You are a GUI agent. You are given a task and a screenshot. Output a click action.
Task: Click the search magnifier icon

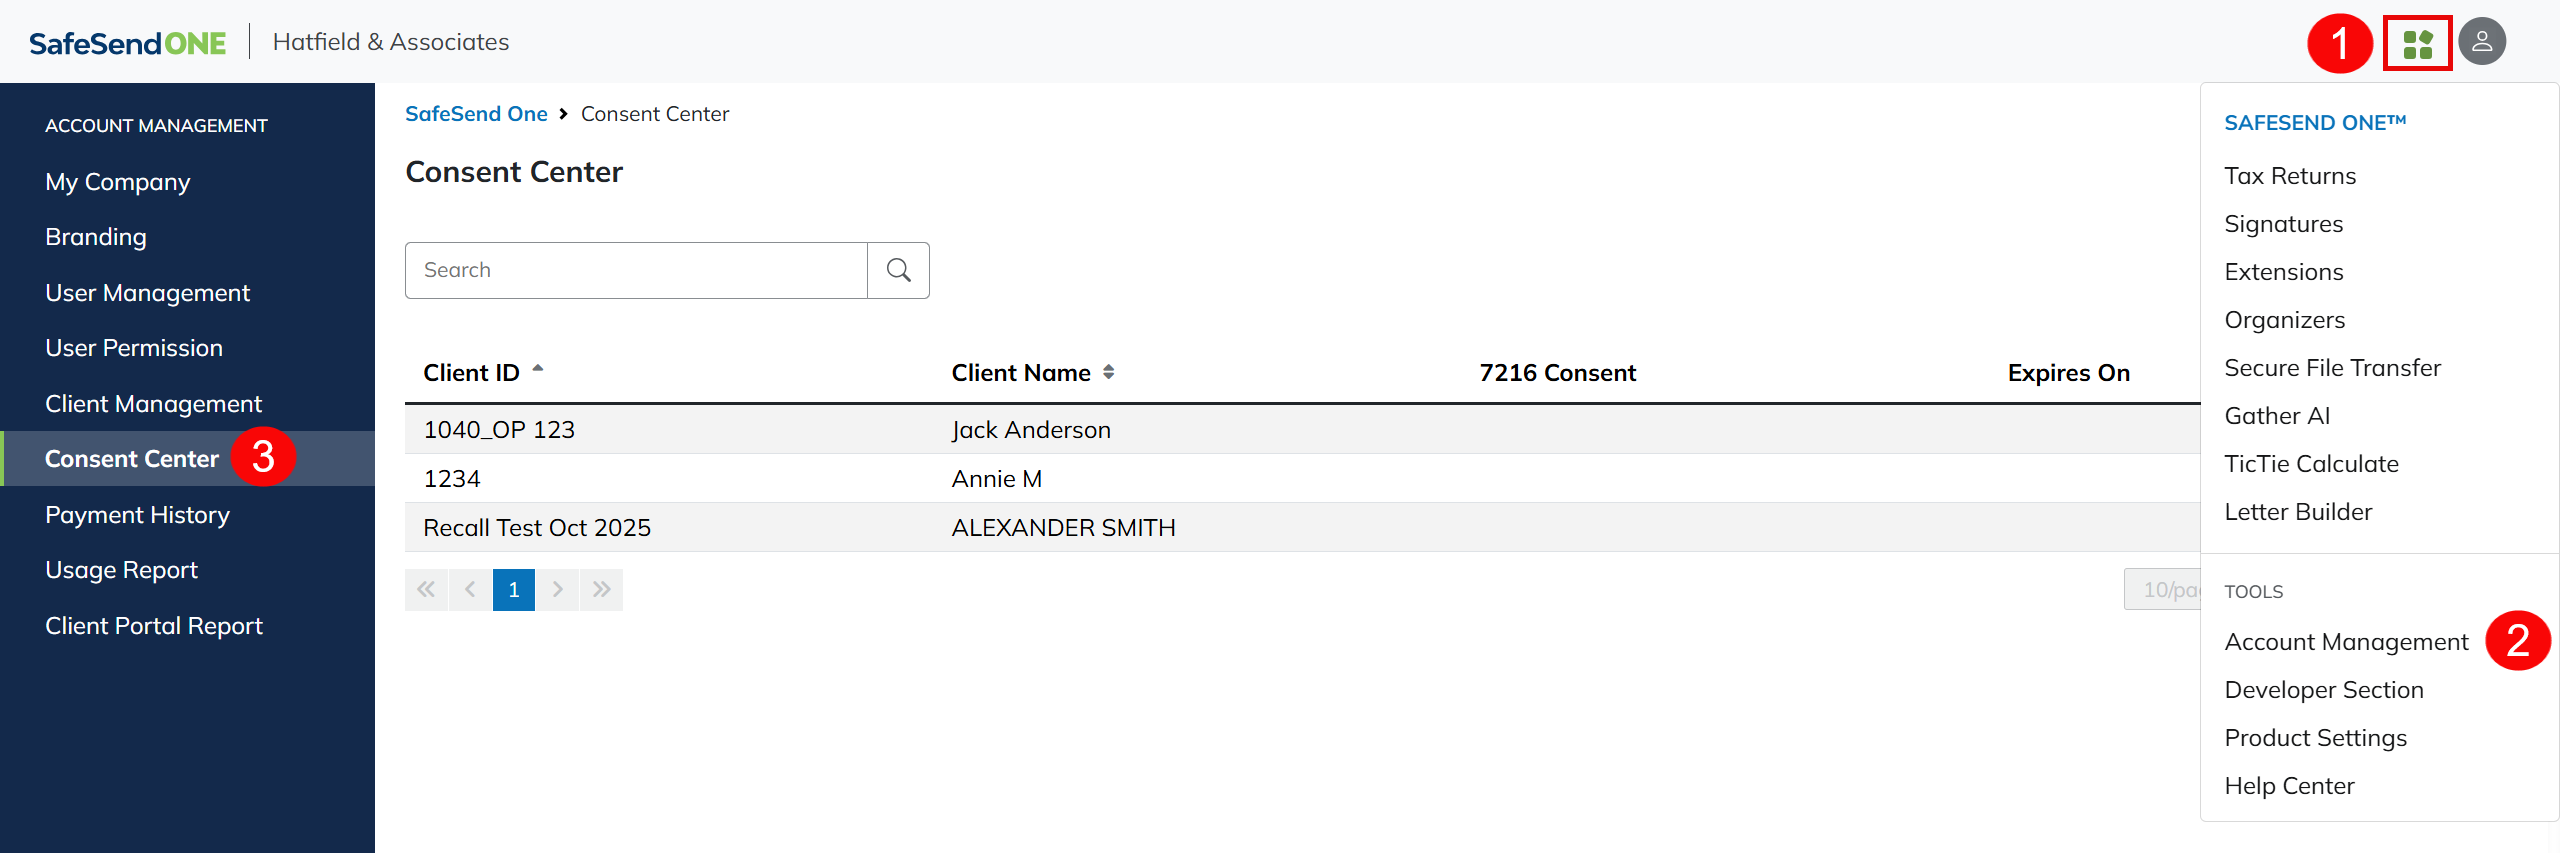(x=898, y=270)
